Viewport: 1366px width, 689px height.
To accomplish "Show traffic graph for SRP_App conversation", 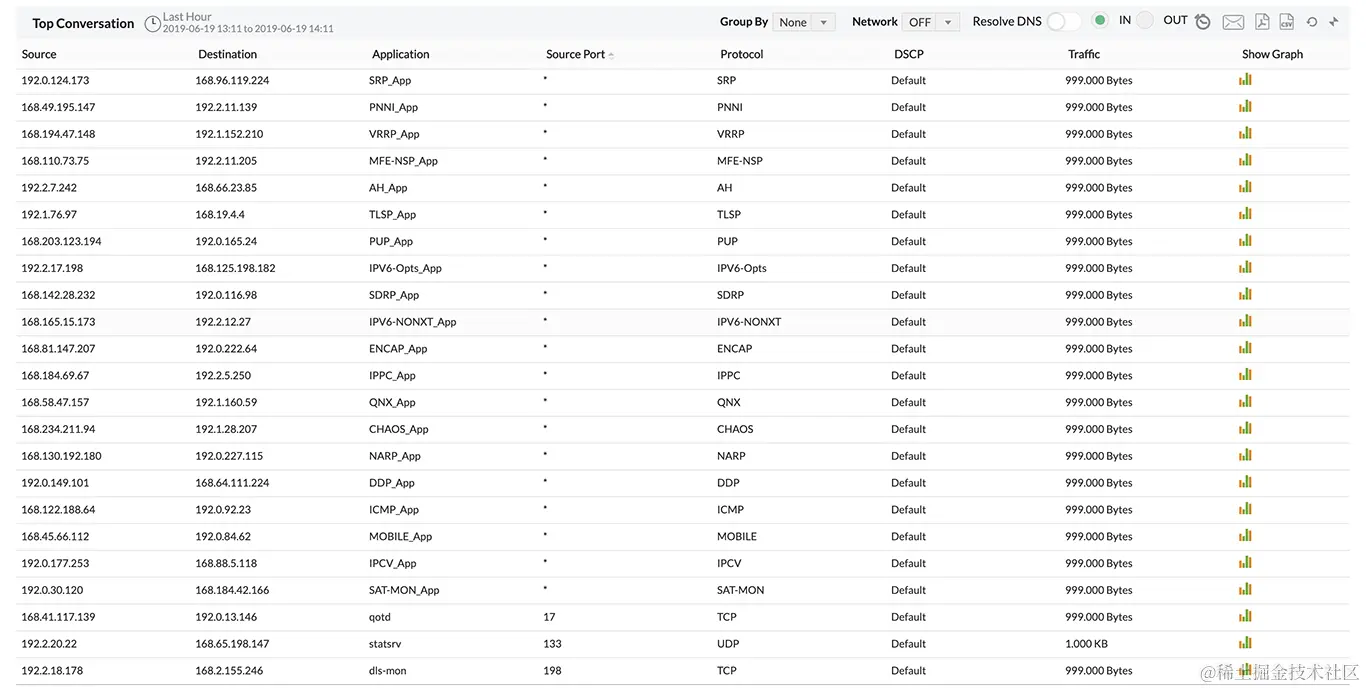I will (1244, 79).
